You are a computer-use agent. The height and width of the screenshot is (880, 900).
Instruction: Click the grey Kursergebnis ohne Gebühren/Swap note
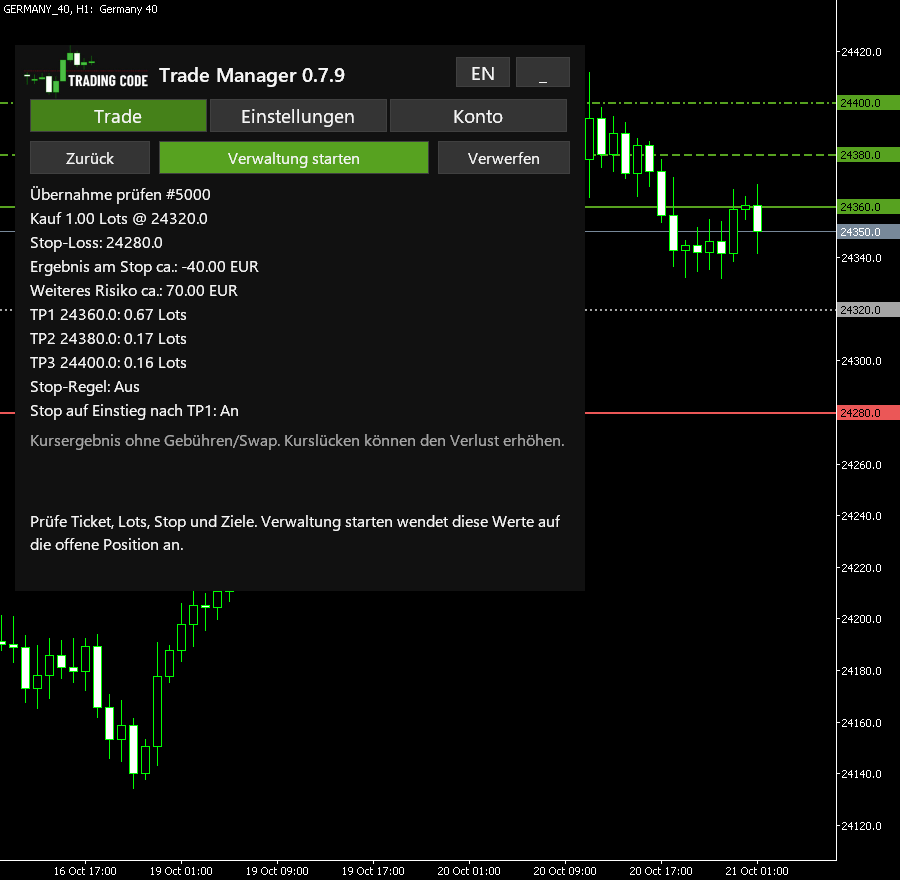[x=297, y=441]
